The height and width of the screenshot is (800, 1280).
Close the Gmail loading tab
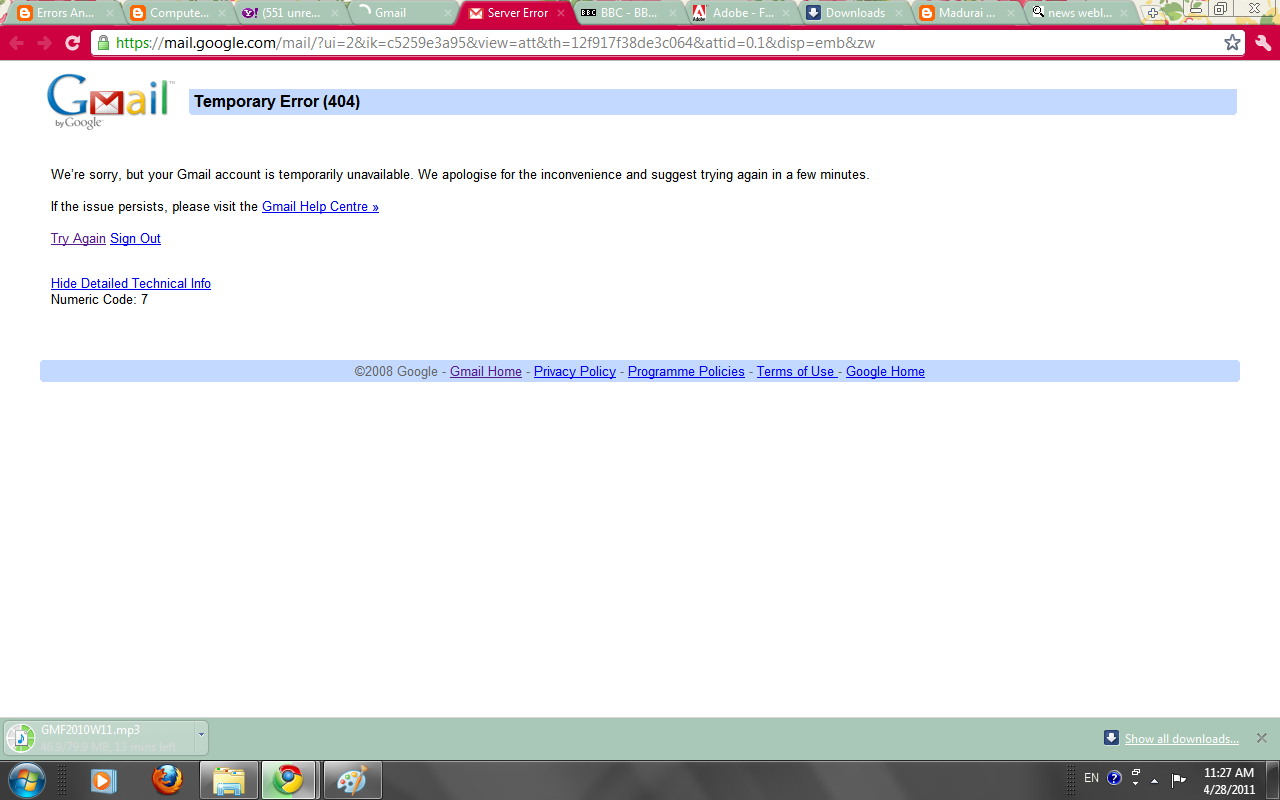448,13
